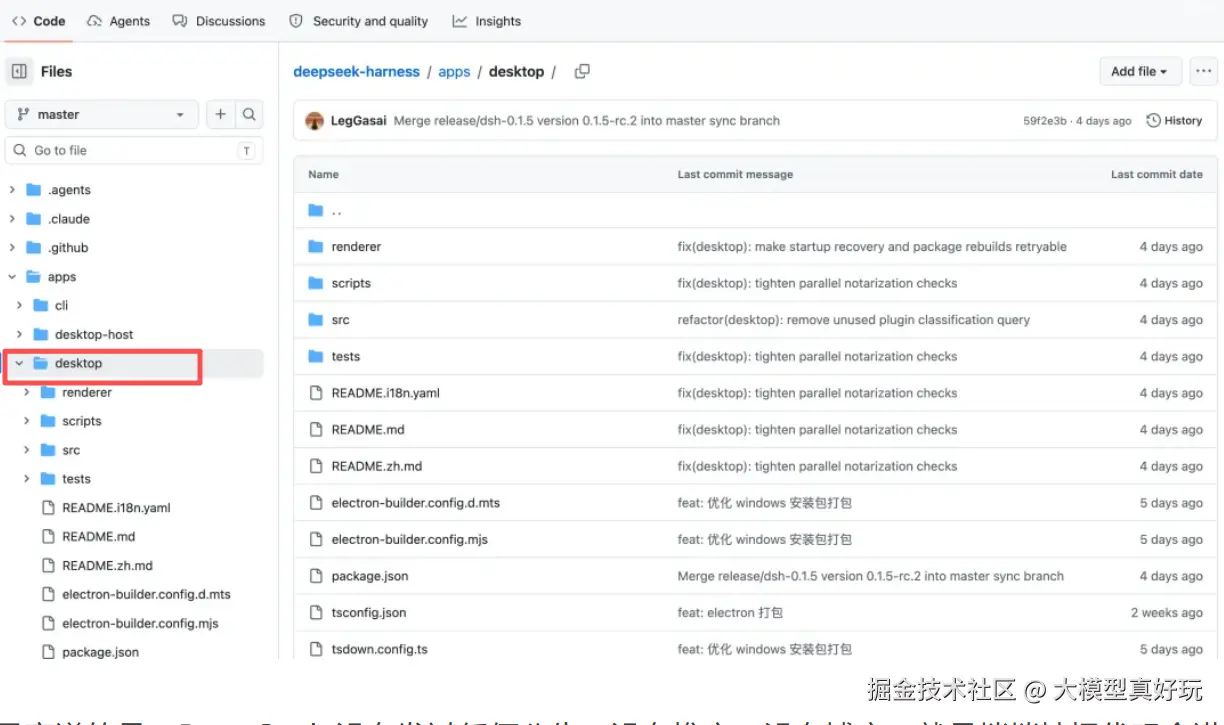Expand the .github folder in tree

tap(12, 248)
